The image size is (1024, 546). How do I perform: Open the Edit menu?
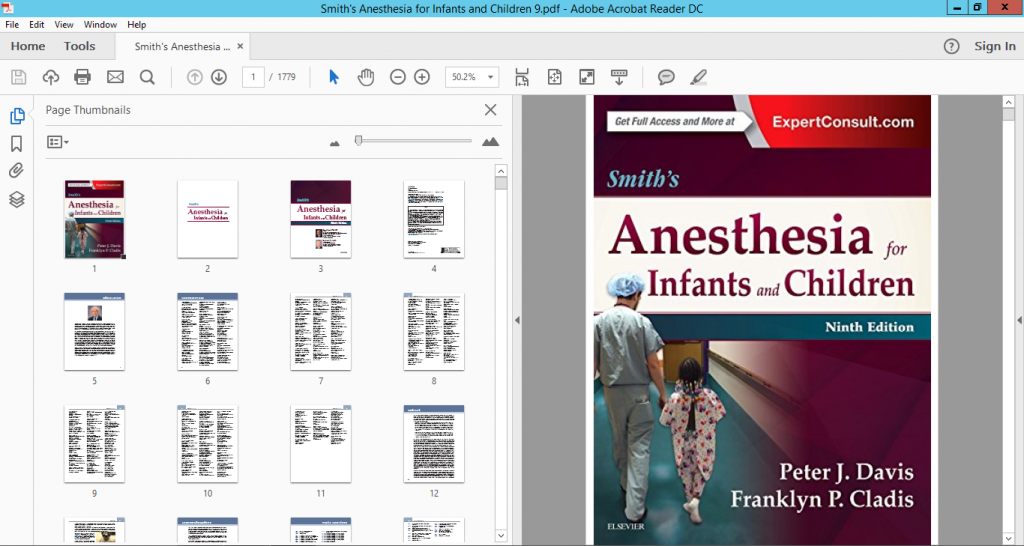[37, 24]
